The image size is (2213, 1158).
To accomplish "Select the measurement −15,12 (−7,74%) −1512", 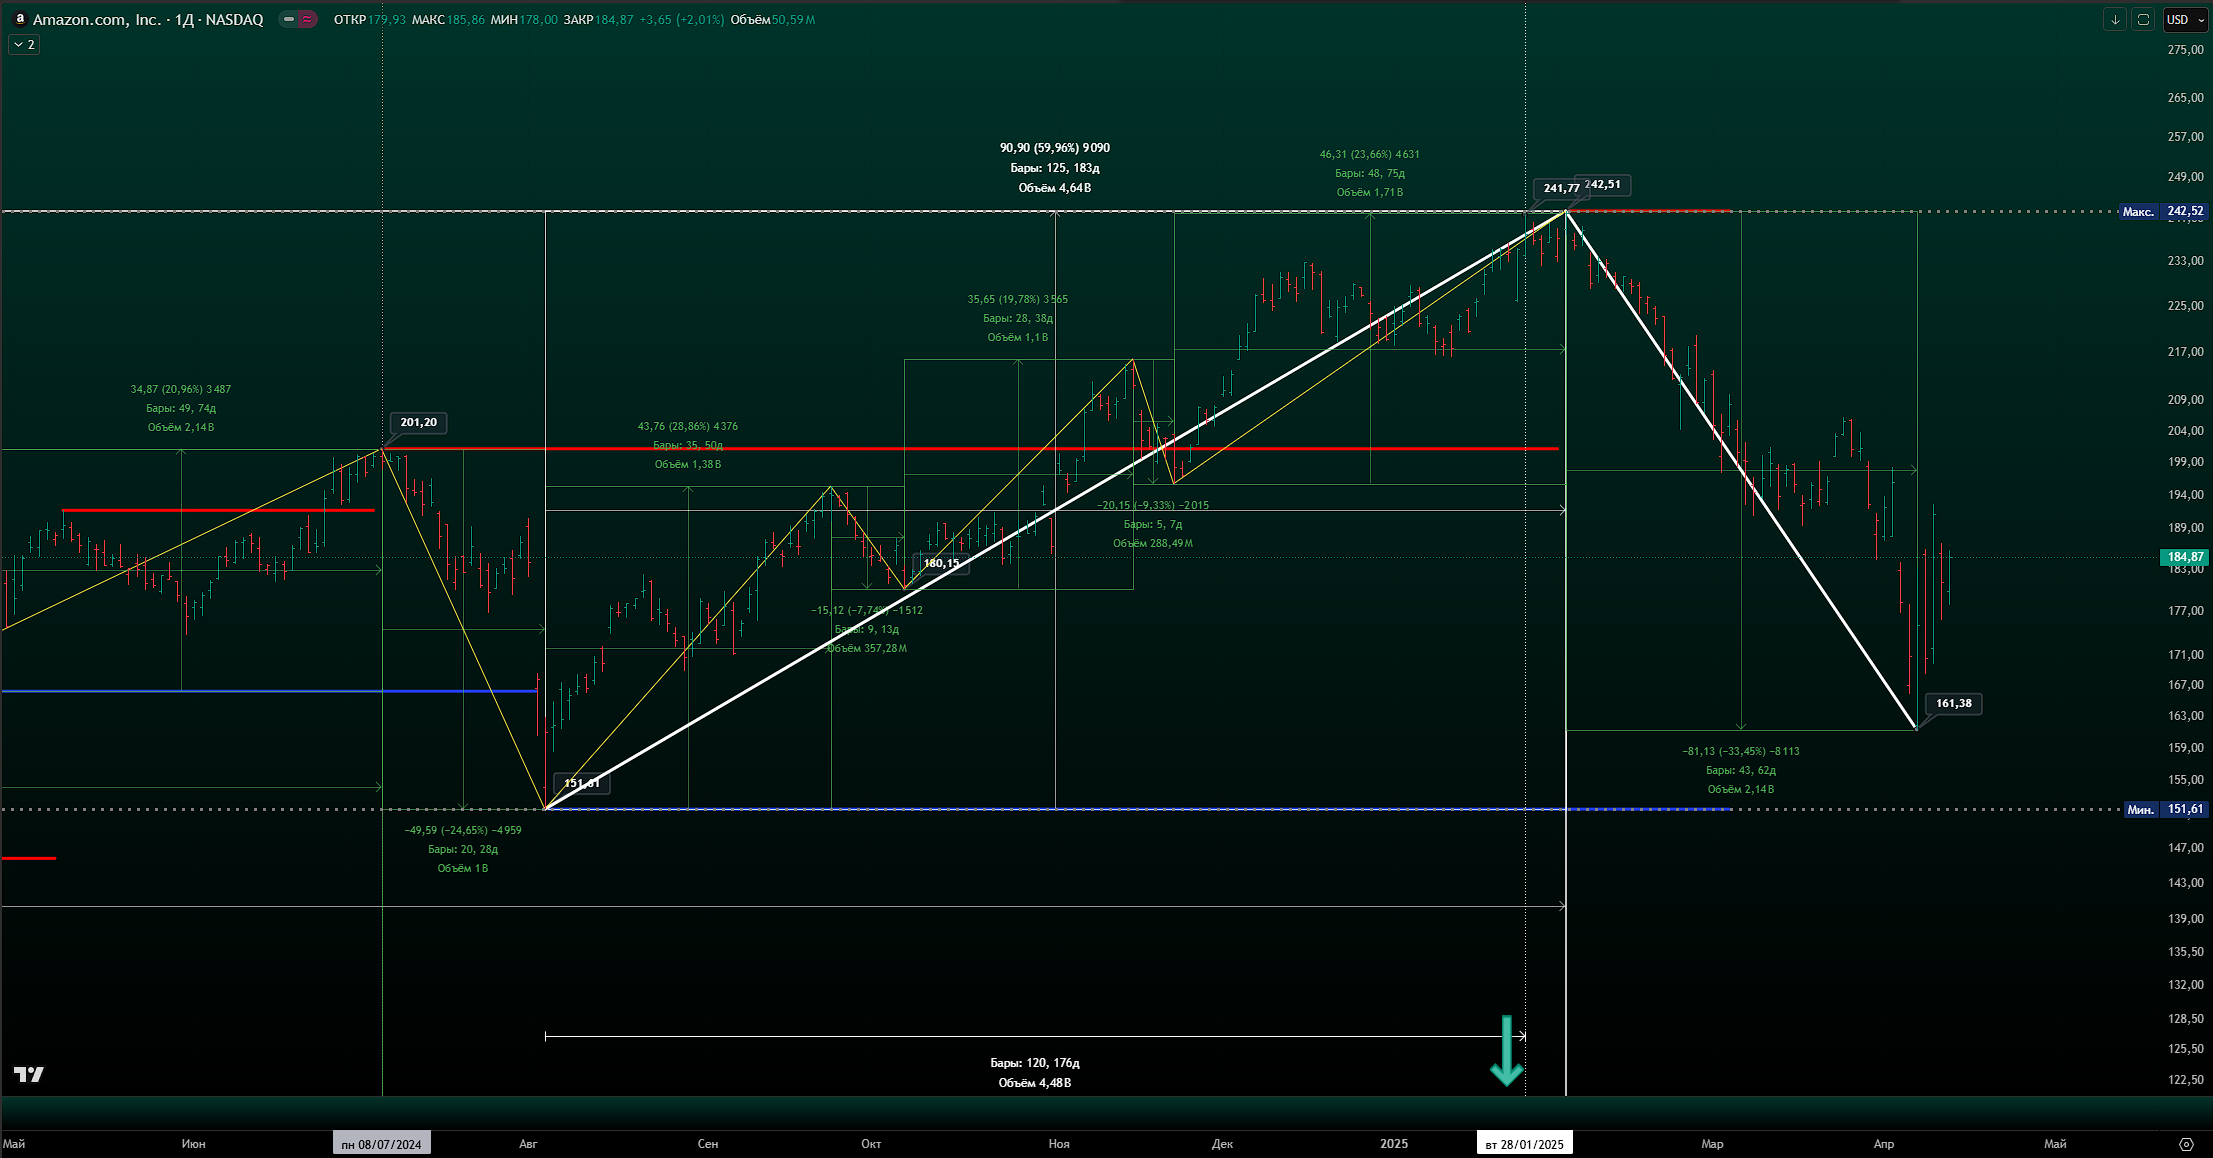I will [867, 610].
